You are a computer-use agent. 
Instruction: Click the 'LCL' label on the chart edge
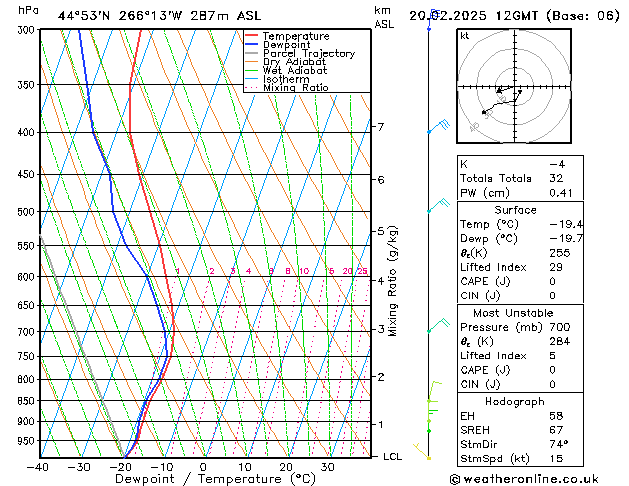[392, 457]
